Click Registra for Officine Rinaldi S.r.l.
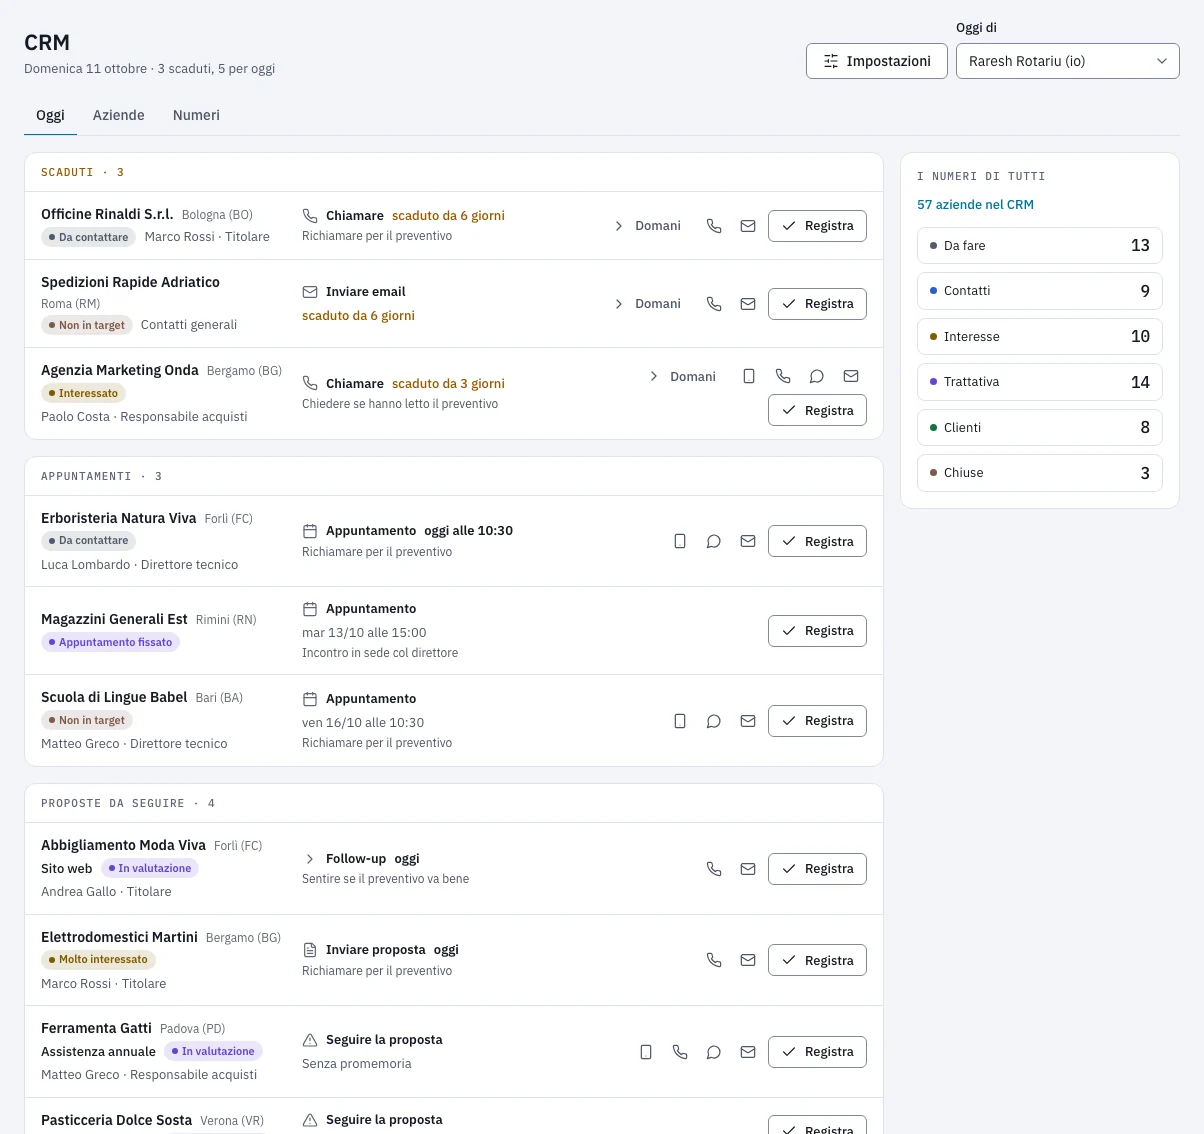Image resolution: width=1204 pixels, height=1134 pixels. click(817, 226)
